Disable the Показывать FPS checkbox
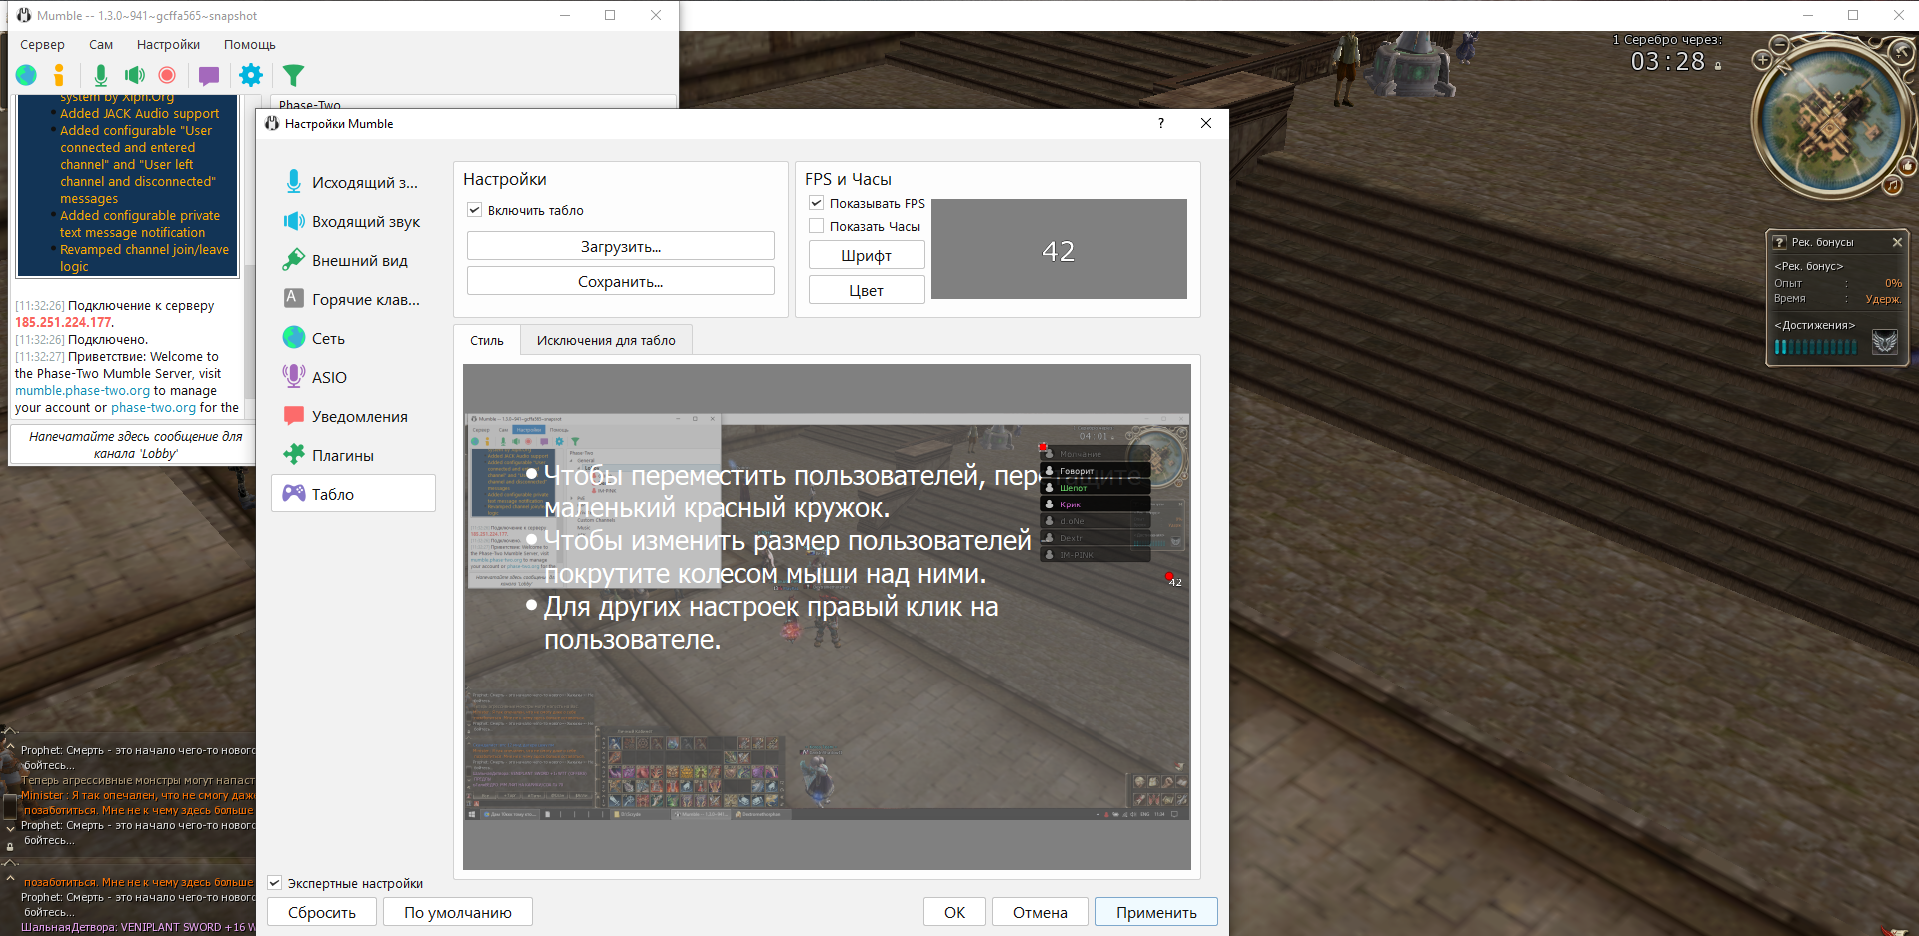This screenshot has width=1919, height=936. pyautogui.click(x=817, y=203)
